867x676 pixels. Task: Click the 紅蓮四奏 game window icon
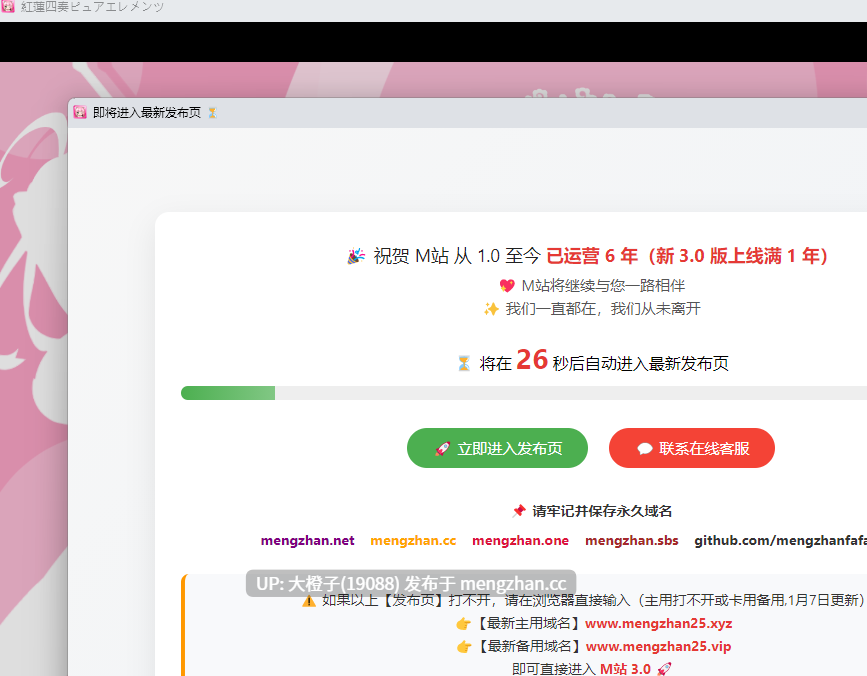click(x=8, y=6)
